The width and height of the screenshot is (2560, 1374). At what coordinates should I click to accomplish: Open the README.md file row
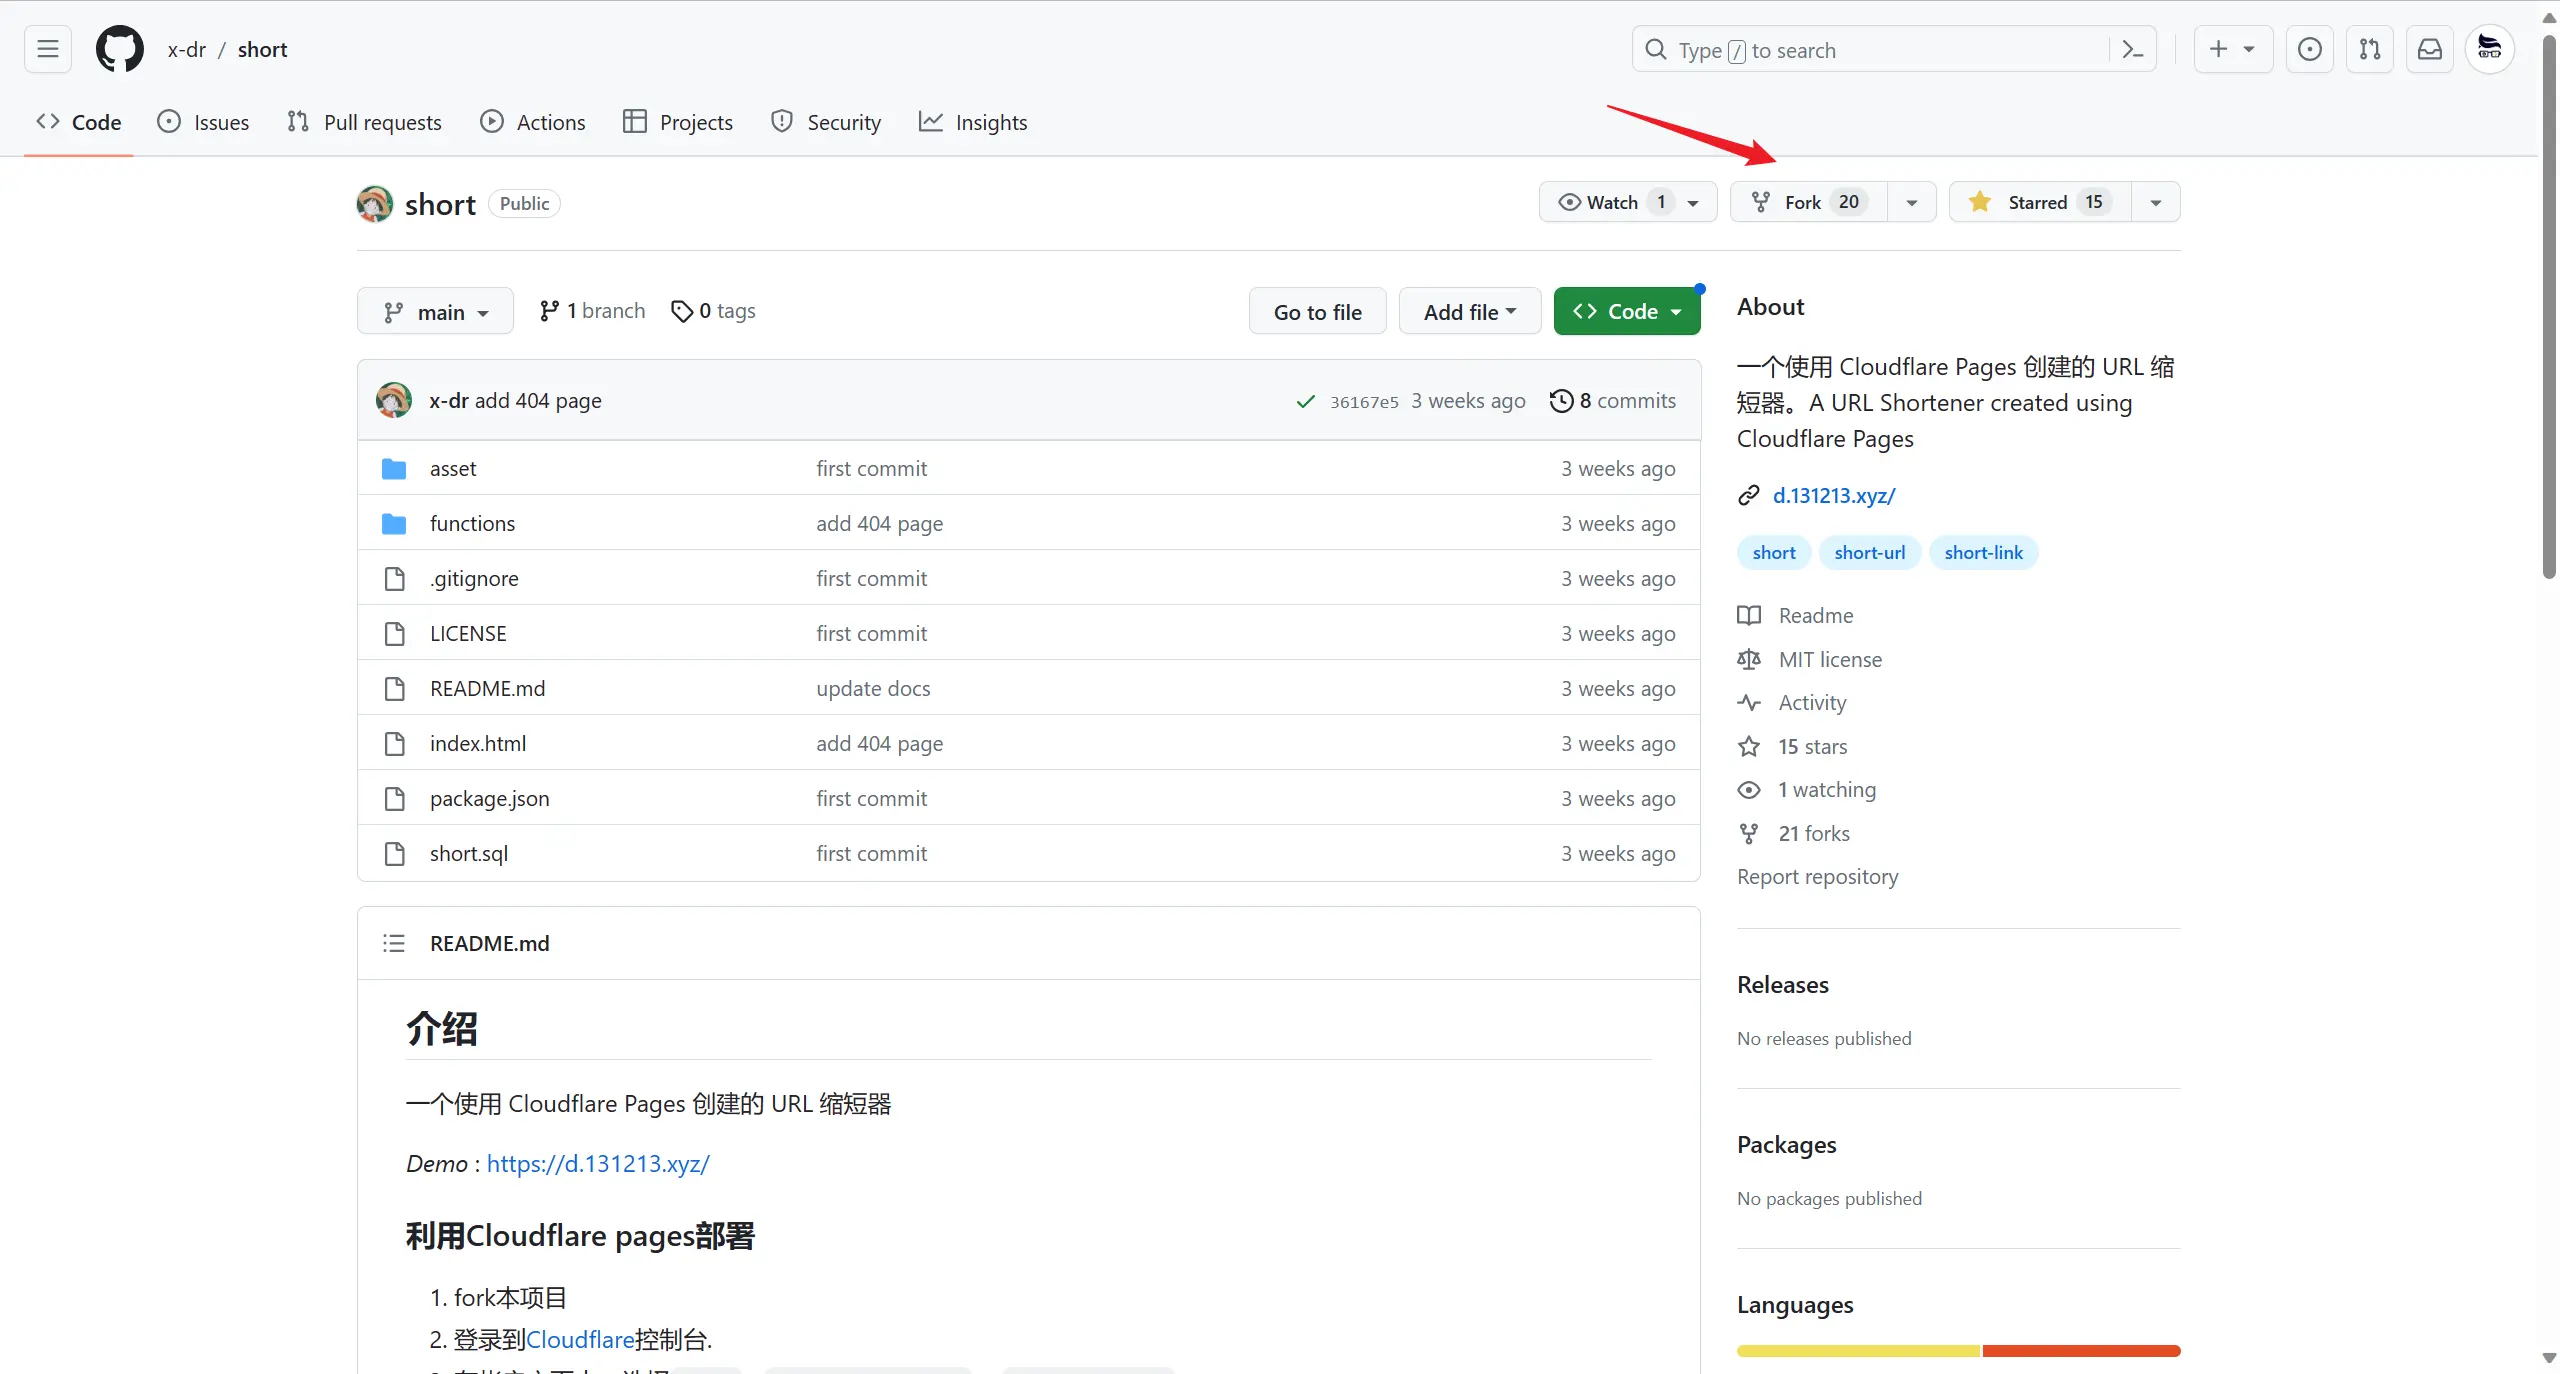click(x=1028, y=688)
